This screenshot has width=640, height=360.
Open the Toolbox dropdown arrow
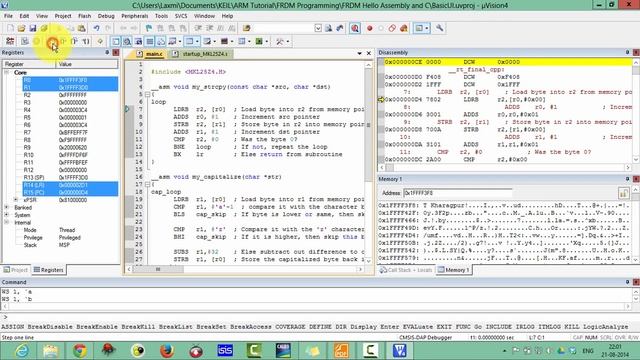point(287,41)
